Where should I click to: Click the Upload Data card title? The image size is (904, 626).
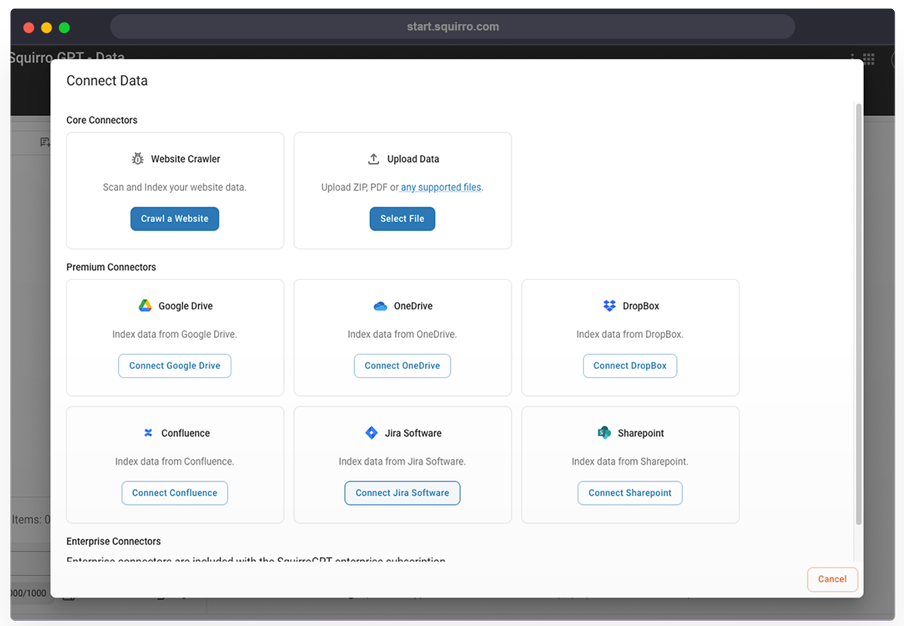(413, 159)
